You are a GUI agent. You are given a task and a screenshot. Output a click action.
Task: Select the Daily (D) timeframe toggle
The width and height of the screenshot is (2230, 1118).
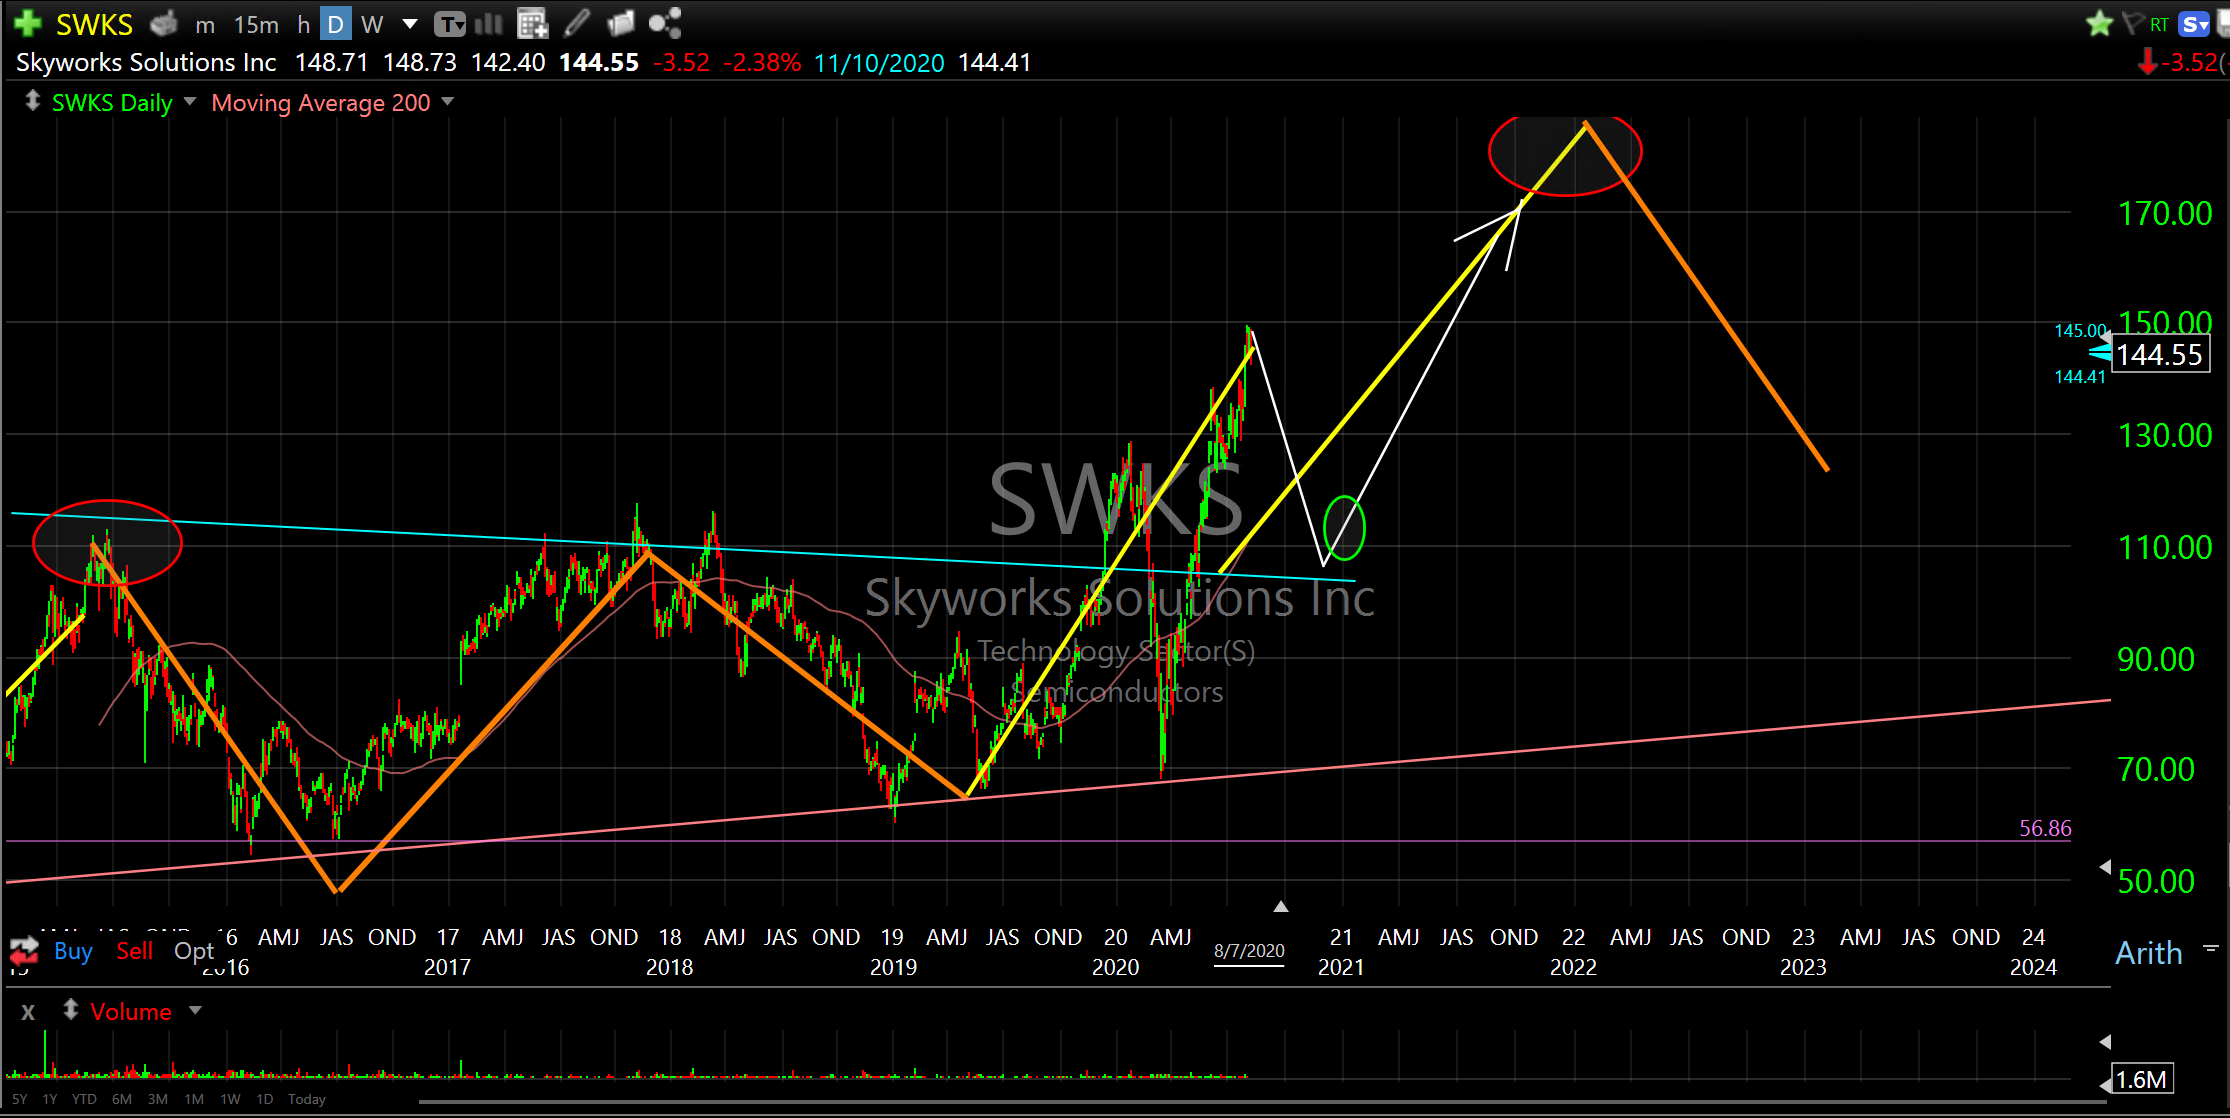[x=335, y=24]
